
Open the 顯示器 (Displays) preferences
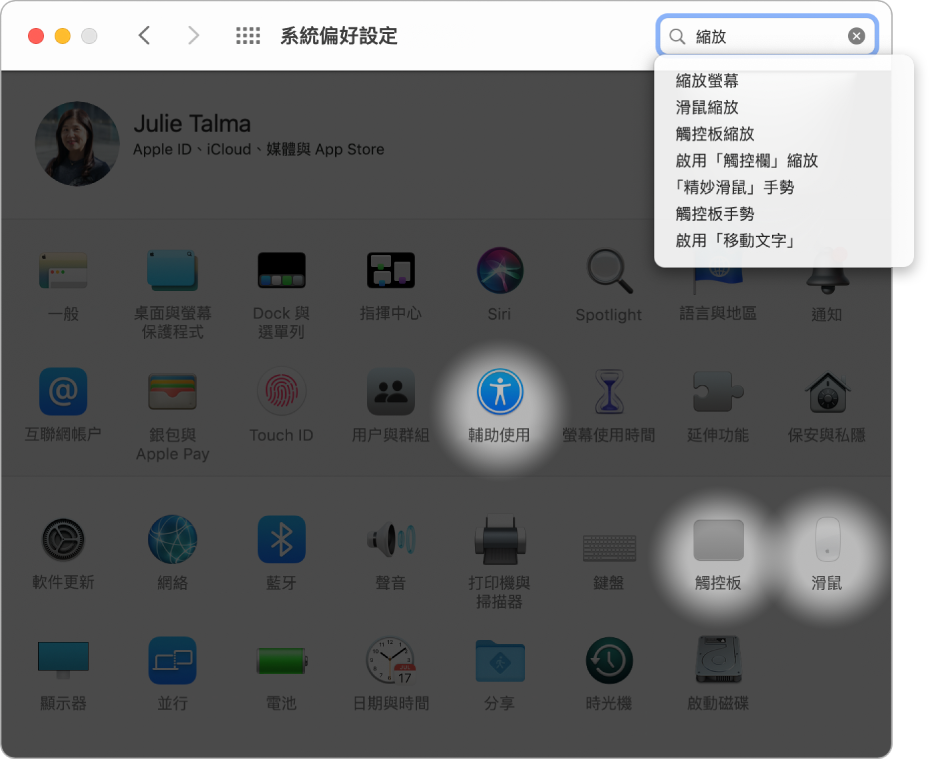pos(63,660)
